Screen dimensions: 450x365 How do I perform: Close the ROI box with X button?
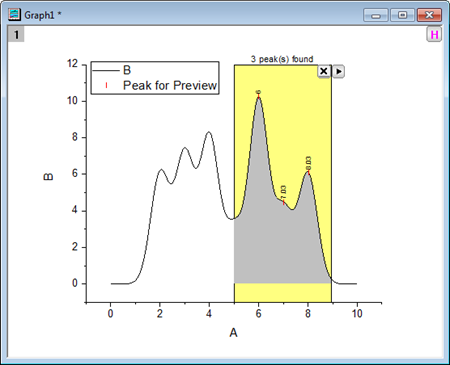tap(323, 71)
